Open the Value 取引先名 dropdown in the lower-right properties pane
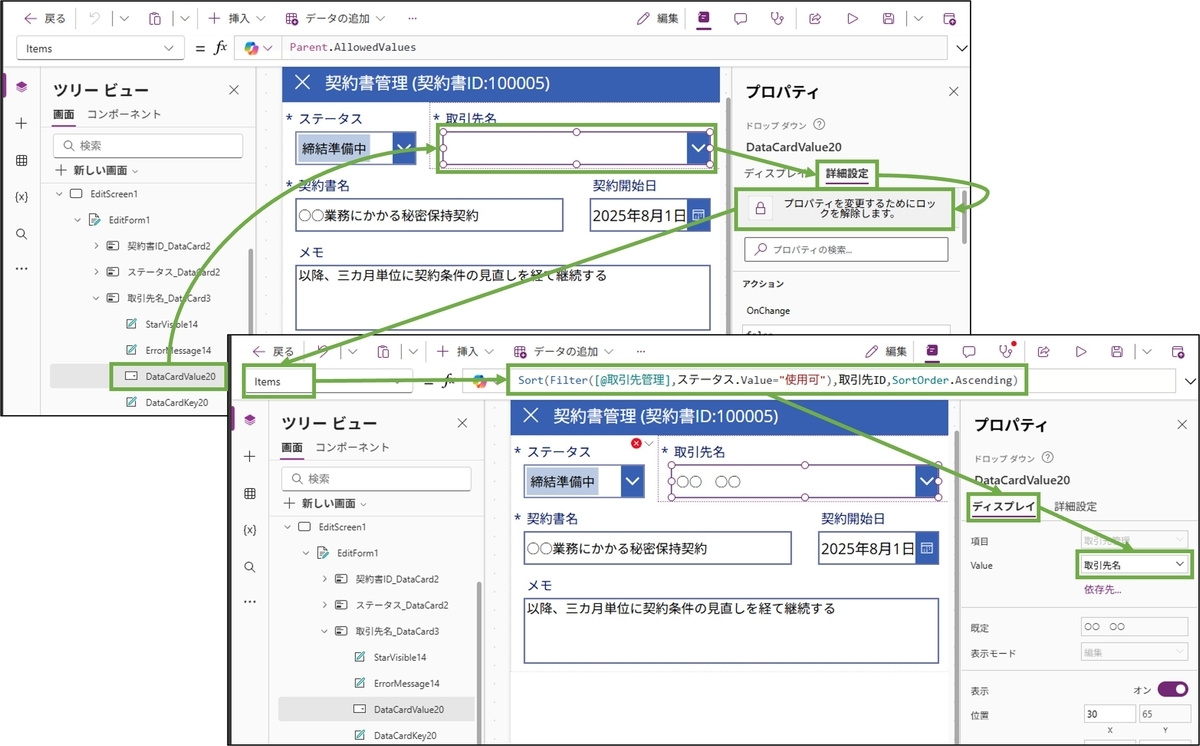Viewport: 1200px width, 746px height. click(1135, 565)
